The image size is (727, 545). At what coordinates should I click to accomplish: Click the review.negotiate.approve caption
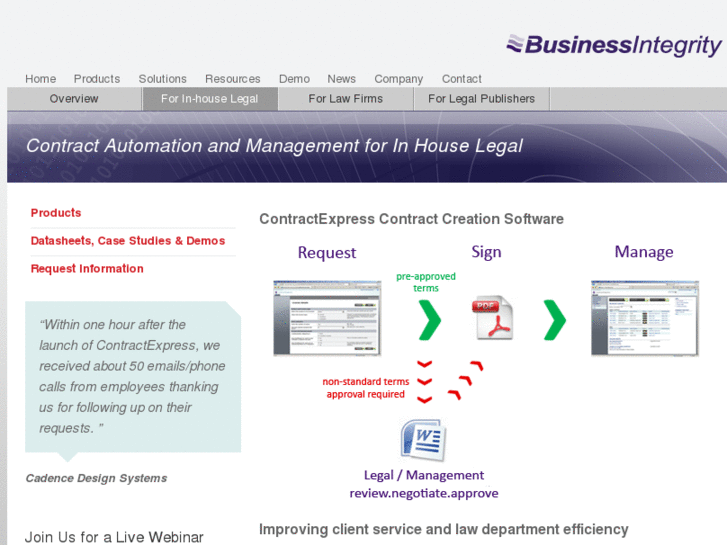pos(424,493)
